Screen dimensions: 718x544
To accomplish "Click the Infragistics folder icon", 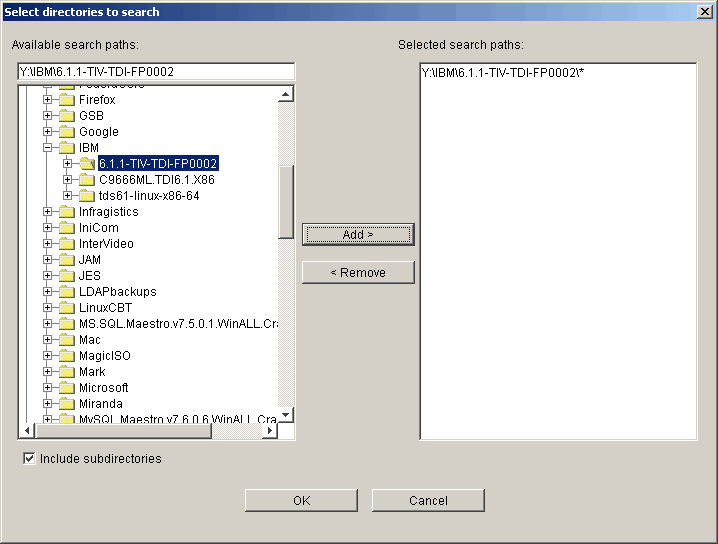I will tap(67, 212).
